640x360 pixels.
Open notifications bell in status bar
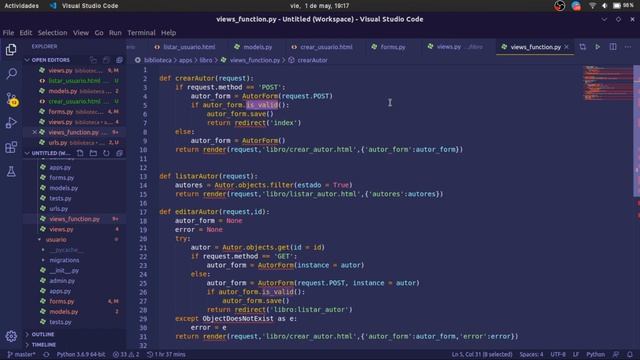630,354
